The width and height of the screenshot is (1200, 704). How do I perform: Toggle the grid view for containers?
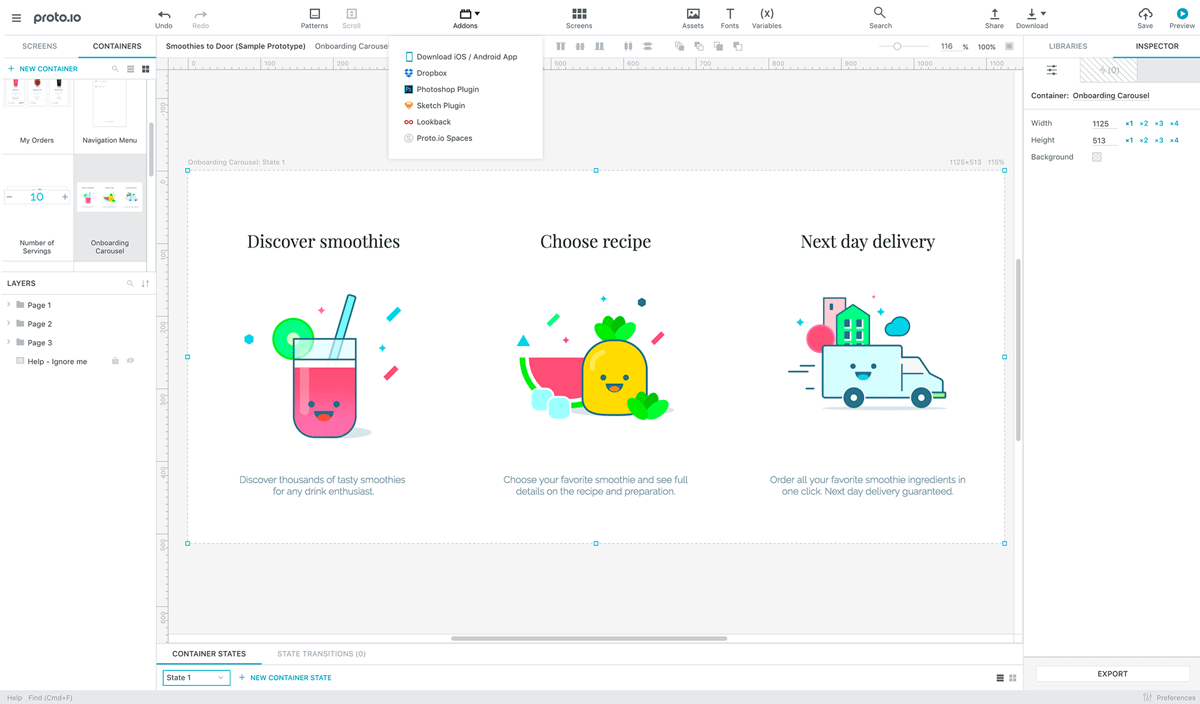pyautogui.click(x=144, y=68)
